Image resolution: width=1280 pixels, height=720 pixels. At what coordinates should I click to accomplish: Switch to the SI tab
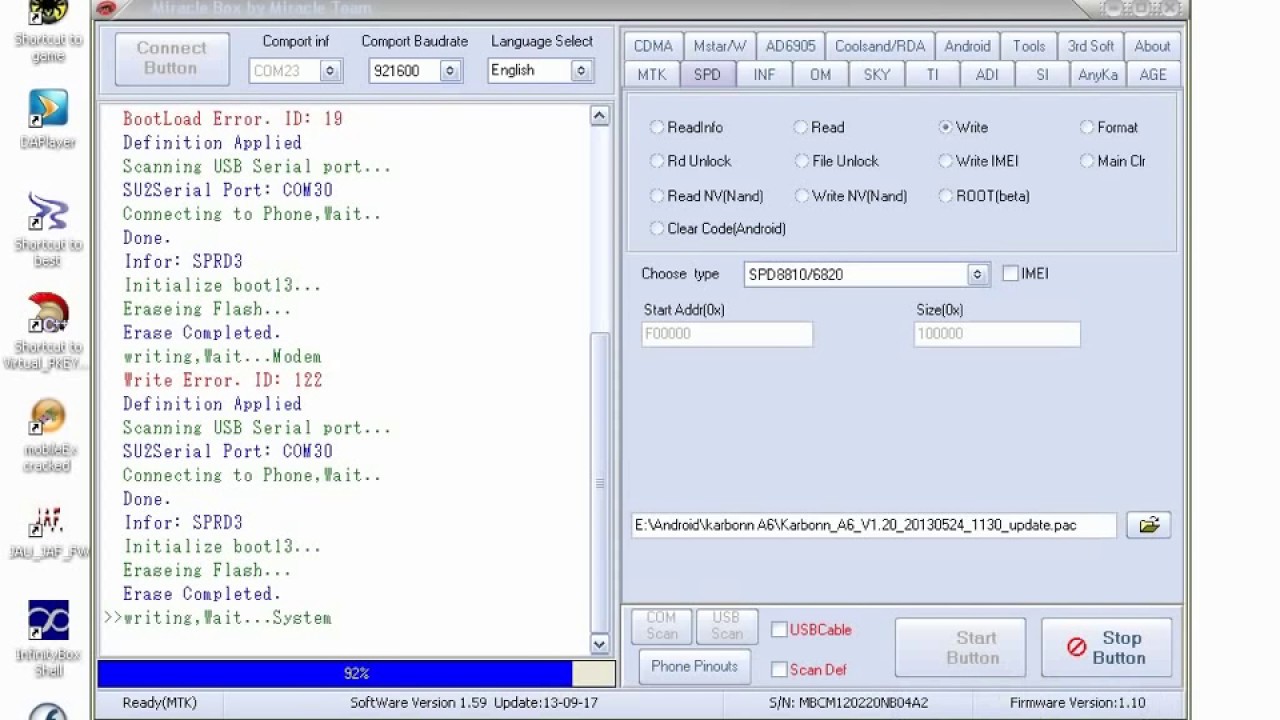tap(1042, 75)
